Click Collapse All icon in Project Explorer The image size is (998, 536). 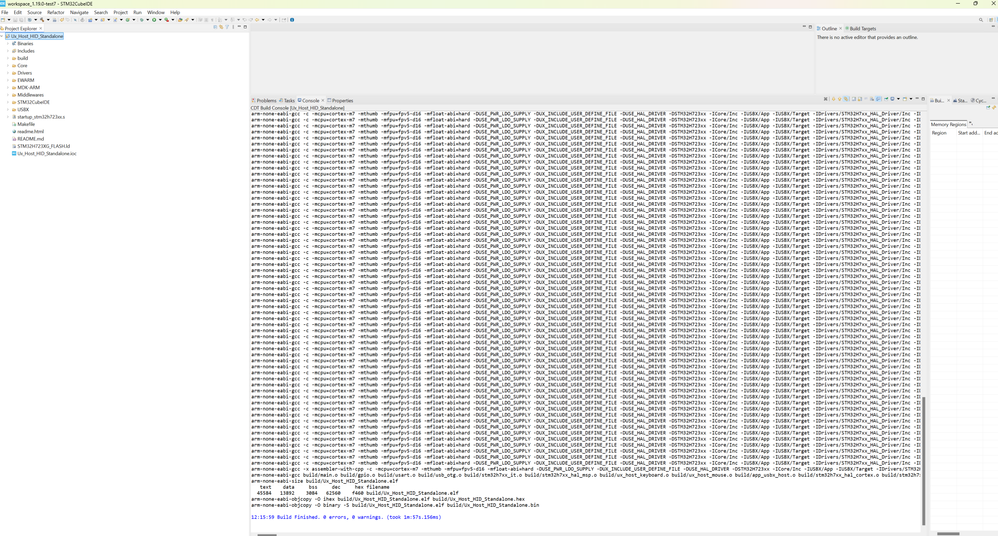click(215, 27)
